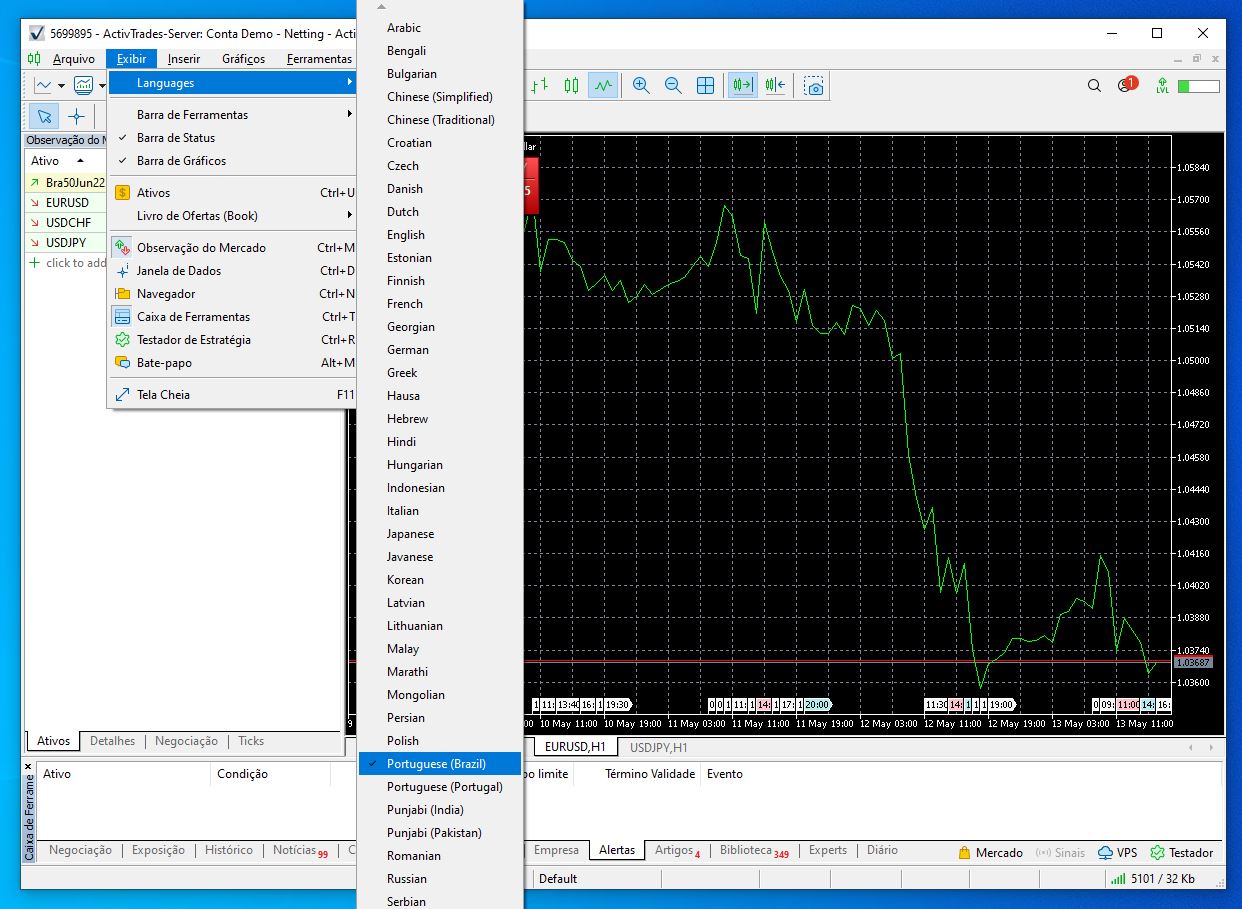
Task: Open the search magnifier in the toolbar
Action: pyautogui.click(x=1093, y=86)
